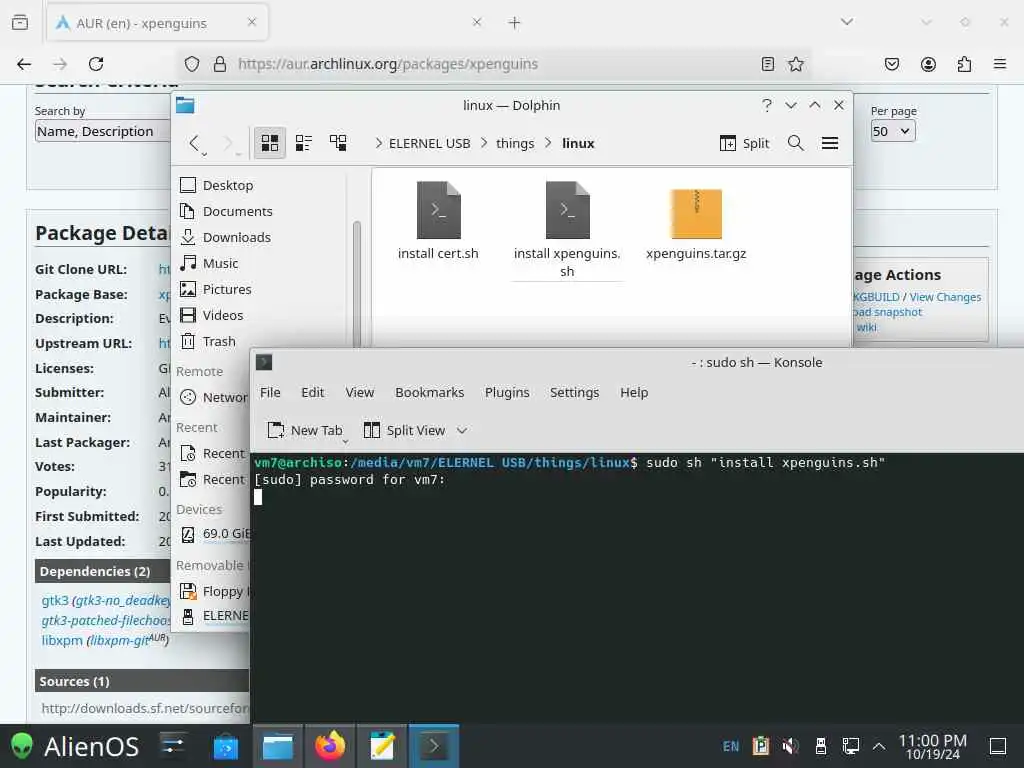Switch Dolphin to Compact view mode
The width and height of the screenshot is (1024, 768).
304,143
